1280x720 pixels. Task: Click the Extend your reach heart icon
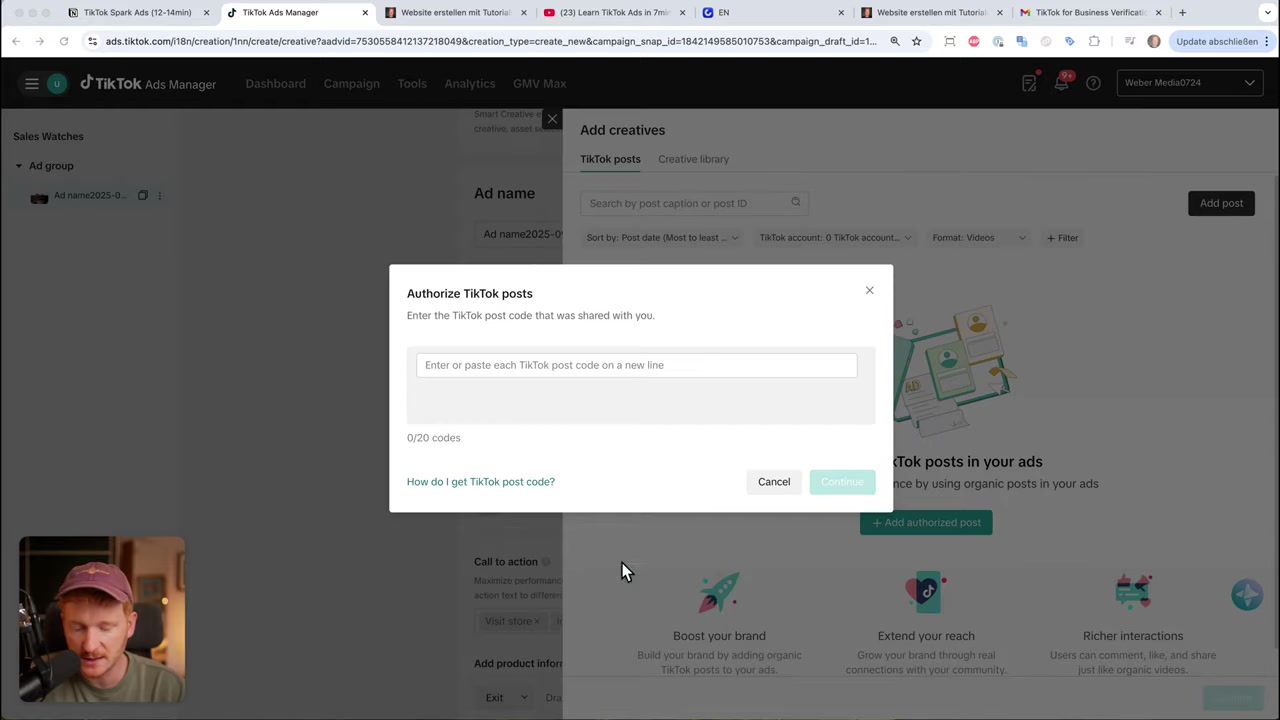pyautogui.click(x=926, y=592)
